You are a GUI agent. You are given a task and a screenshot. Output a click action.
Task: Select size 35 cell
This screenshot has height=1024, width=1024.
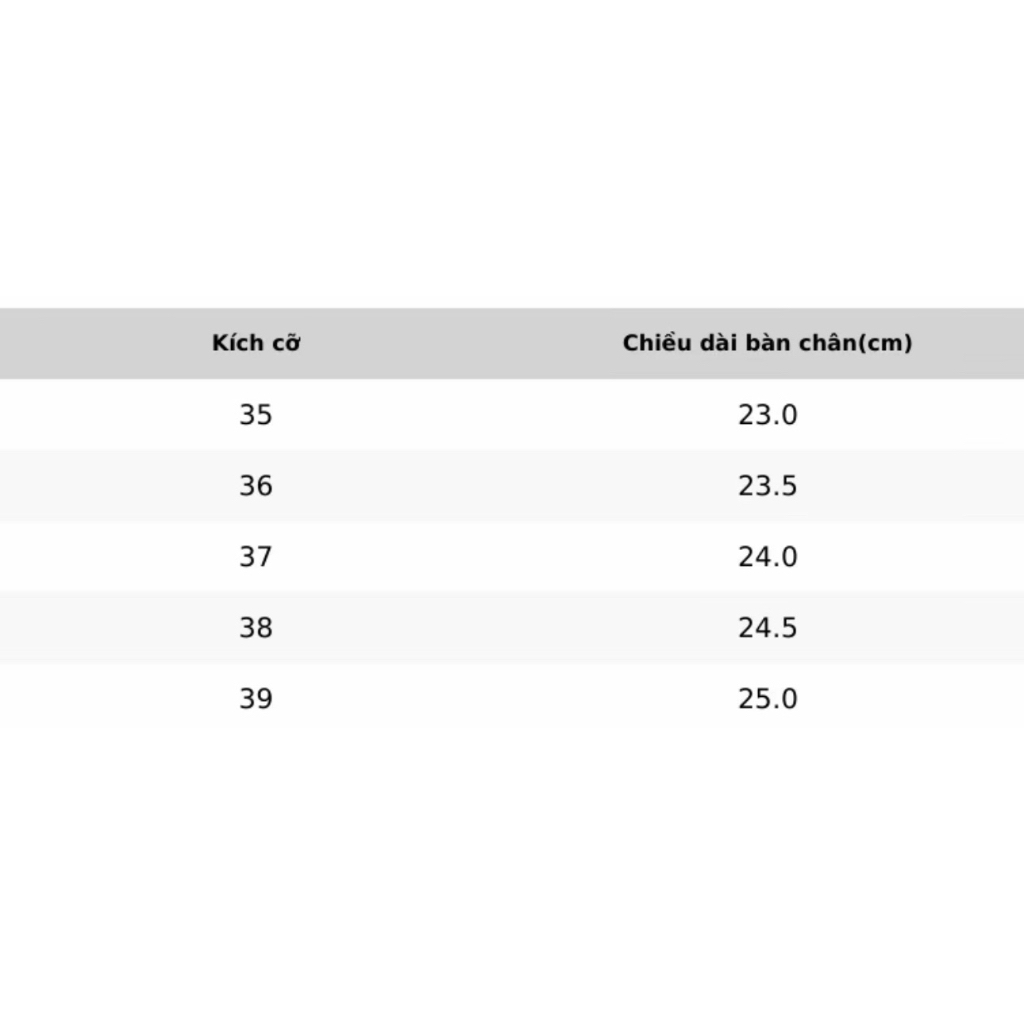tap(256, 414)
